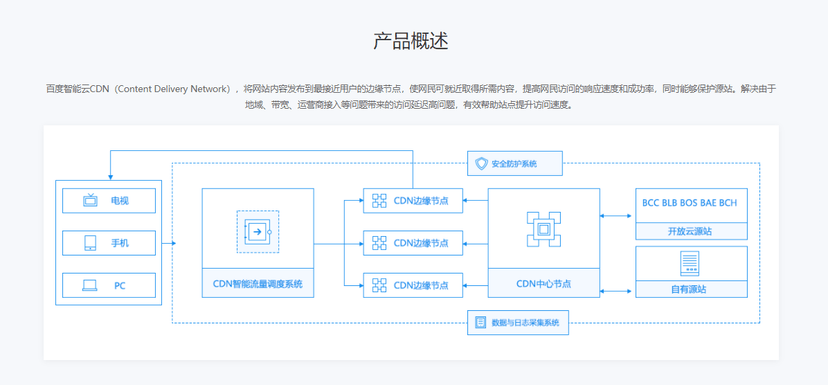Click the top CDN边缘节点 text
828x385 pixels.
[421, 200]
